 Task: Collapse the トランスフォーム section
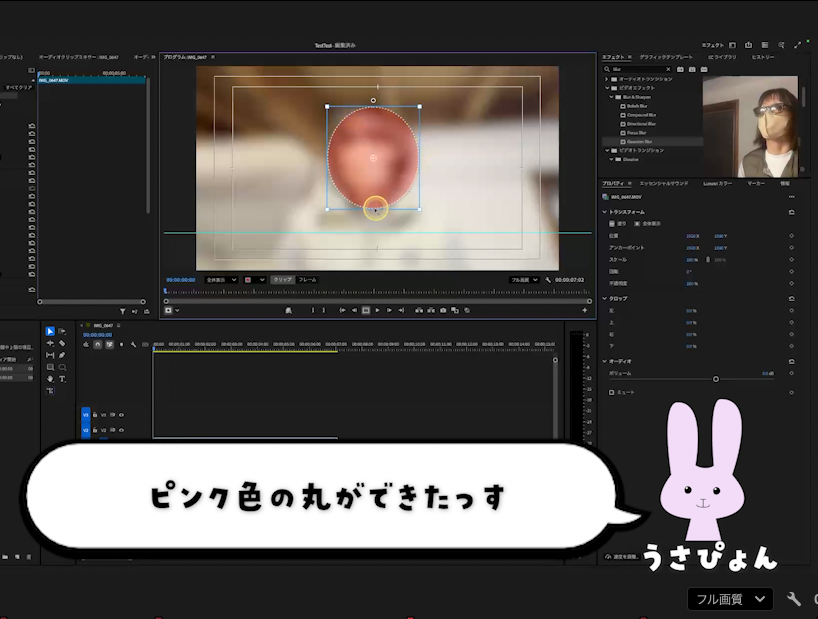point(604,212)
